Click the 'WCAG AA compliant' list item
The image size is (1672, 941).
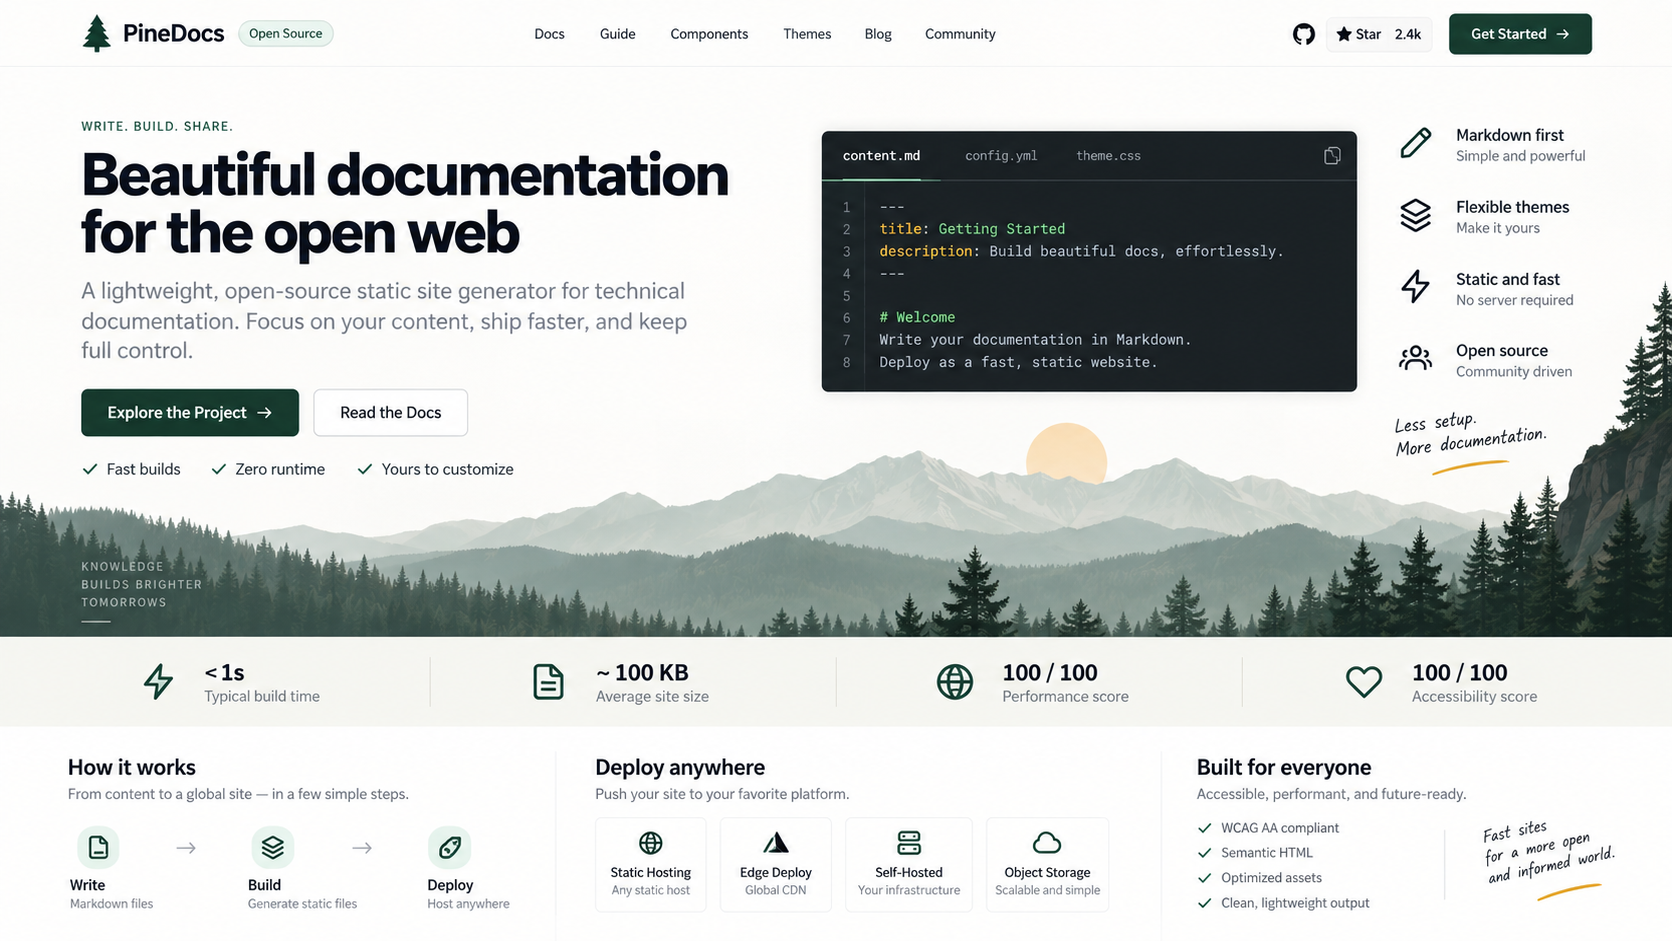tap(1268, 828)
